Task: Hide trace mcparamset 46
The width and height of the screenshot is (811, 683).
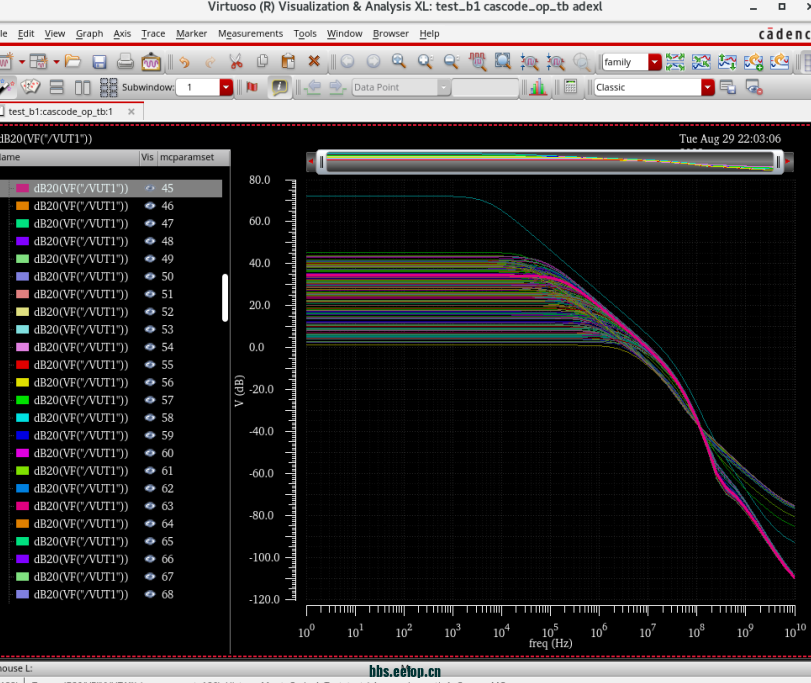Action: coord(150,206)
